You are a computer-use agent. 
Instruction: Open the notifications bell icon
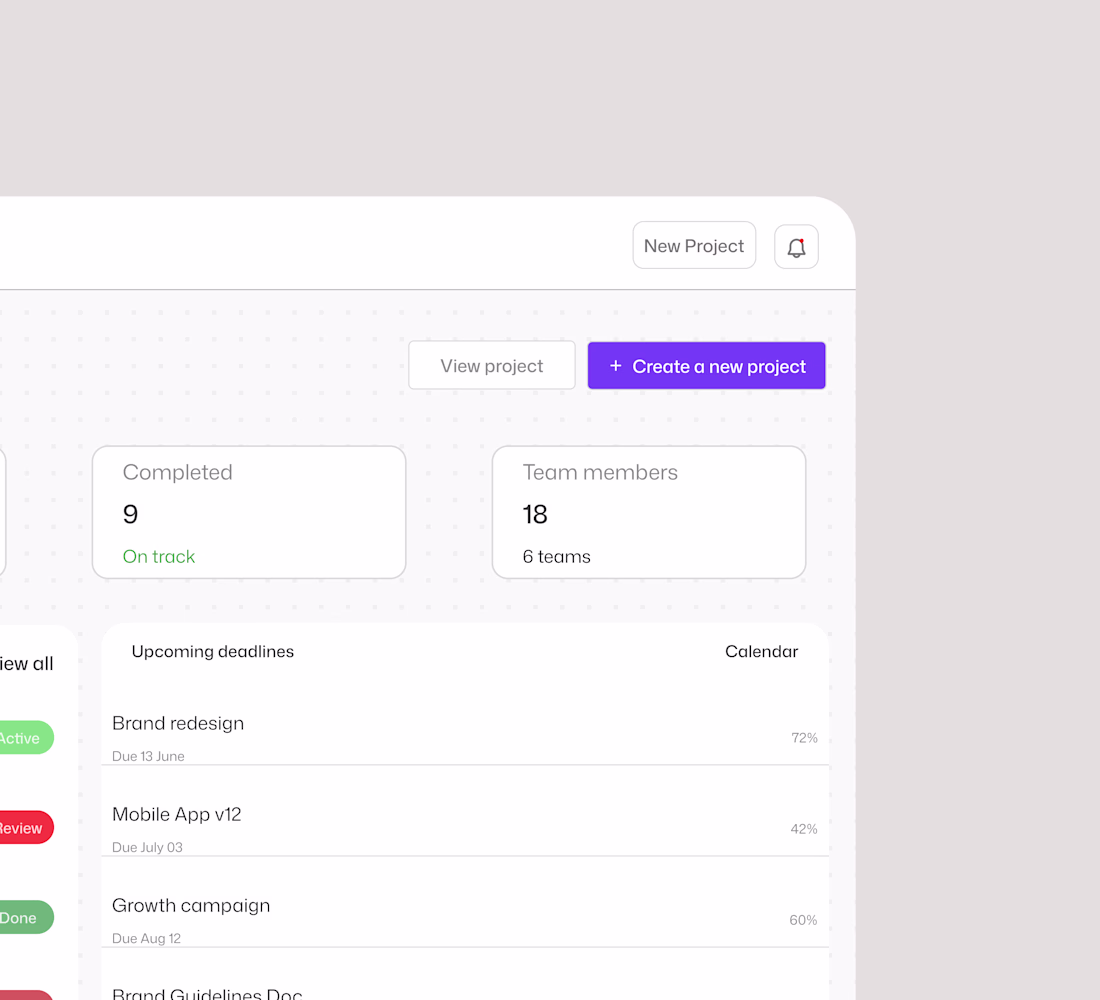pos(796,246)
